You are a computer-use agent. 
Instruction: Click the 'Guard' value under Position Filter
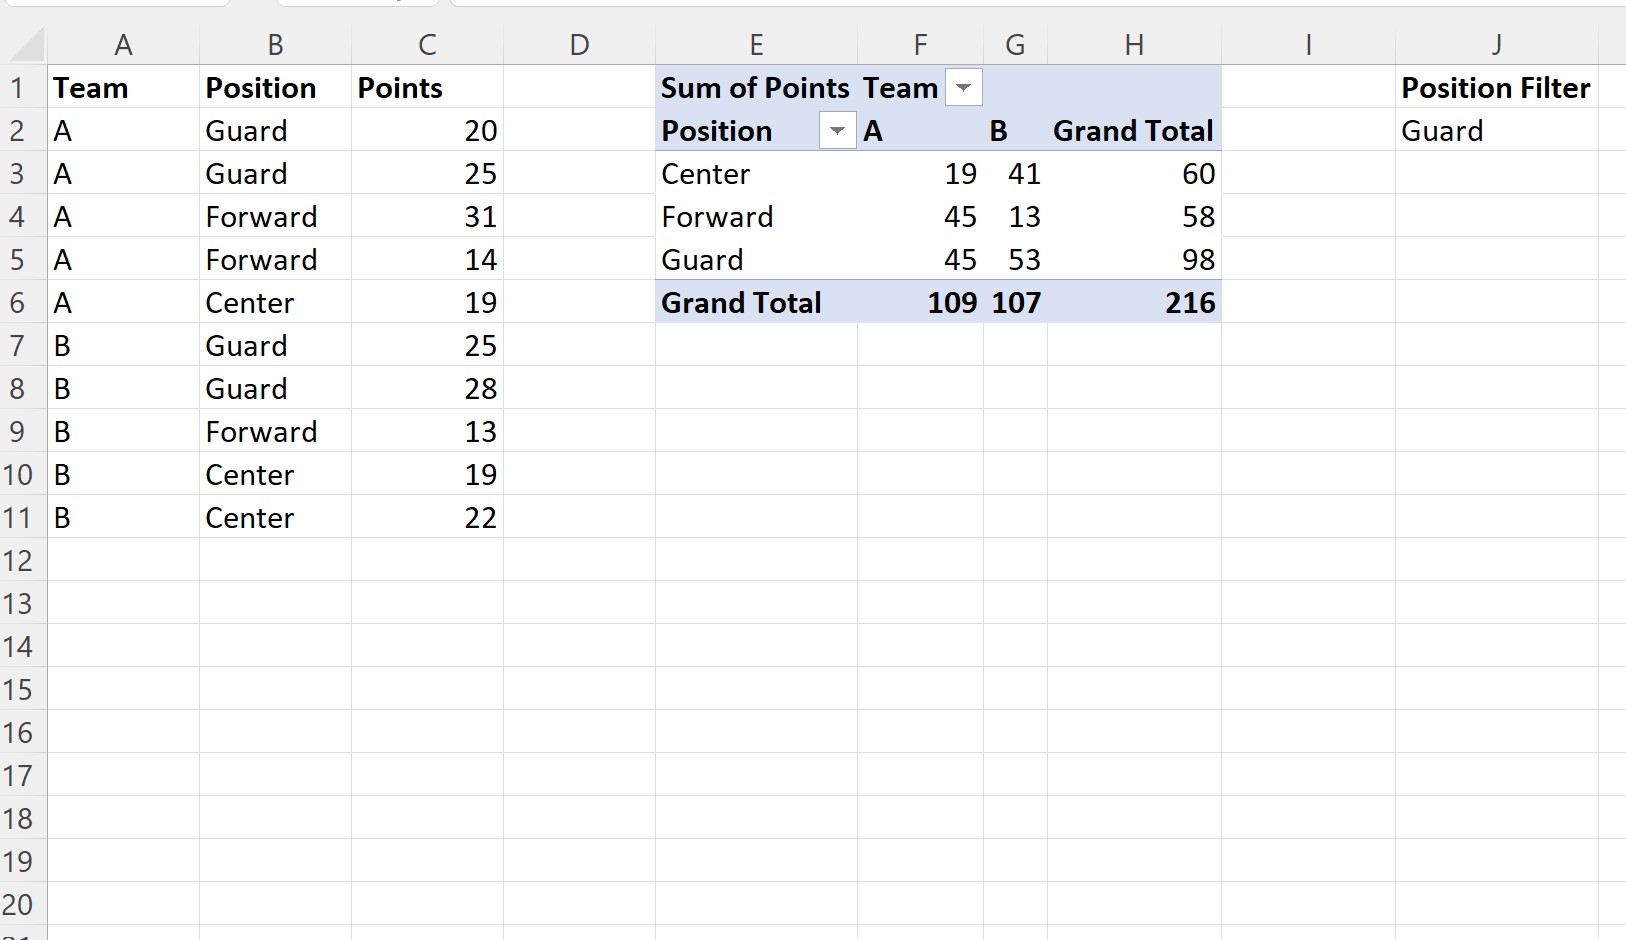click(x=1442, y=131)
